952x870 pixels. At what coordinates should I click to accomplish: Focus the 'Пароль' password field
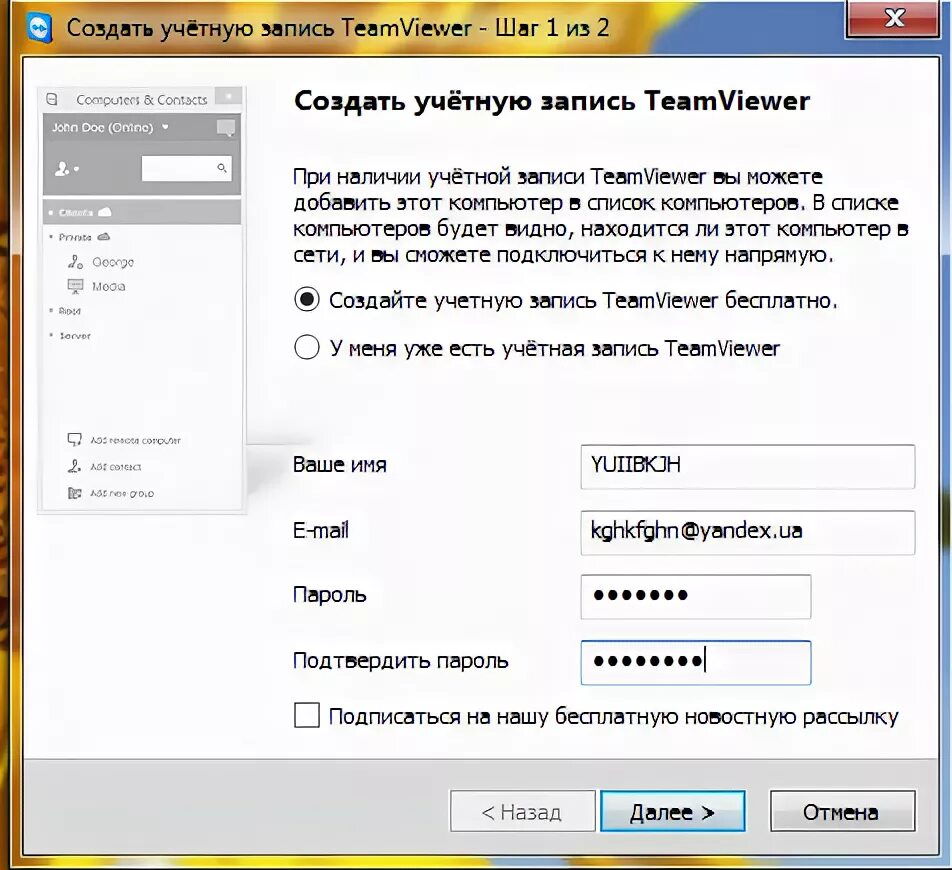696,597
